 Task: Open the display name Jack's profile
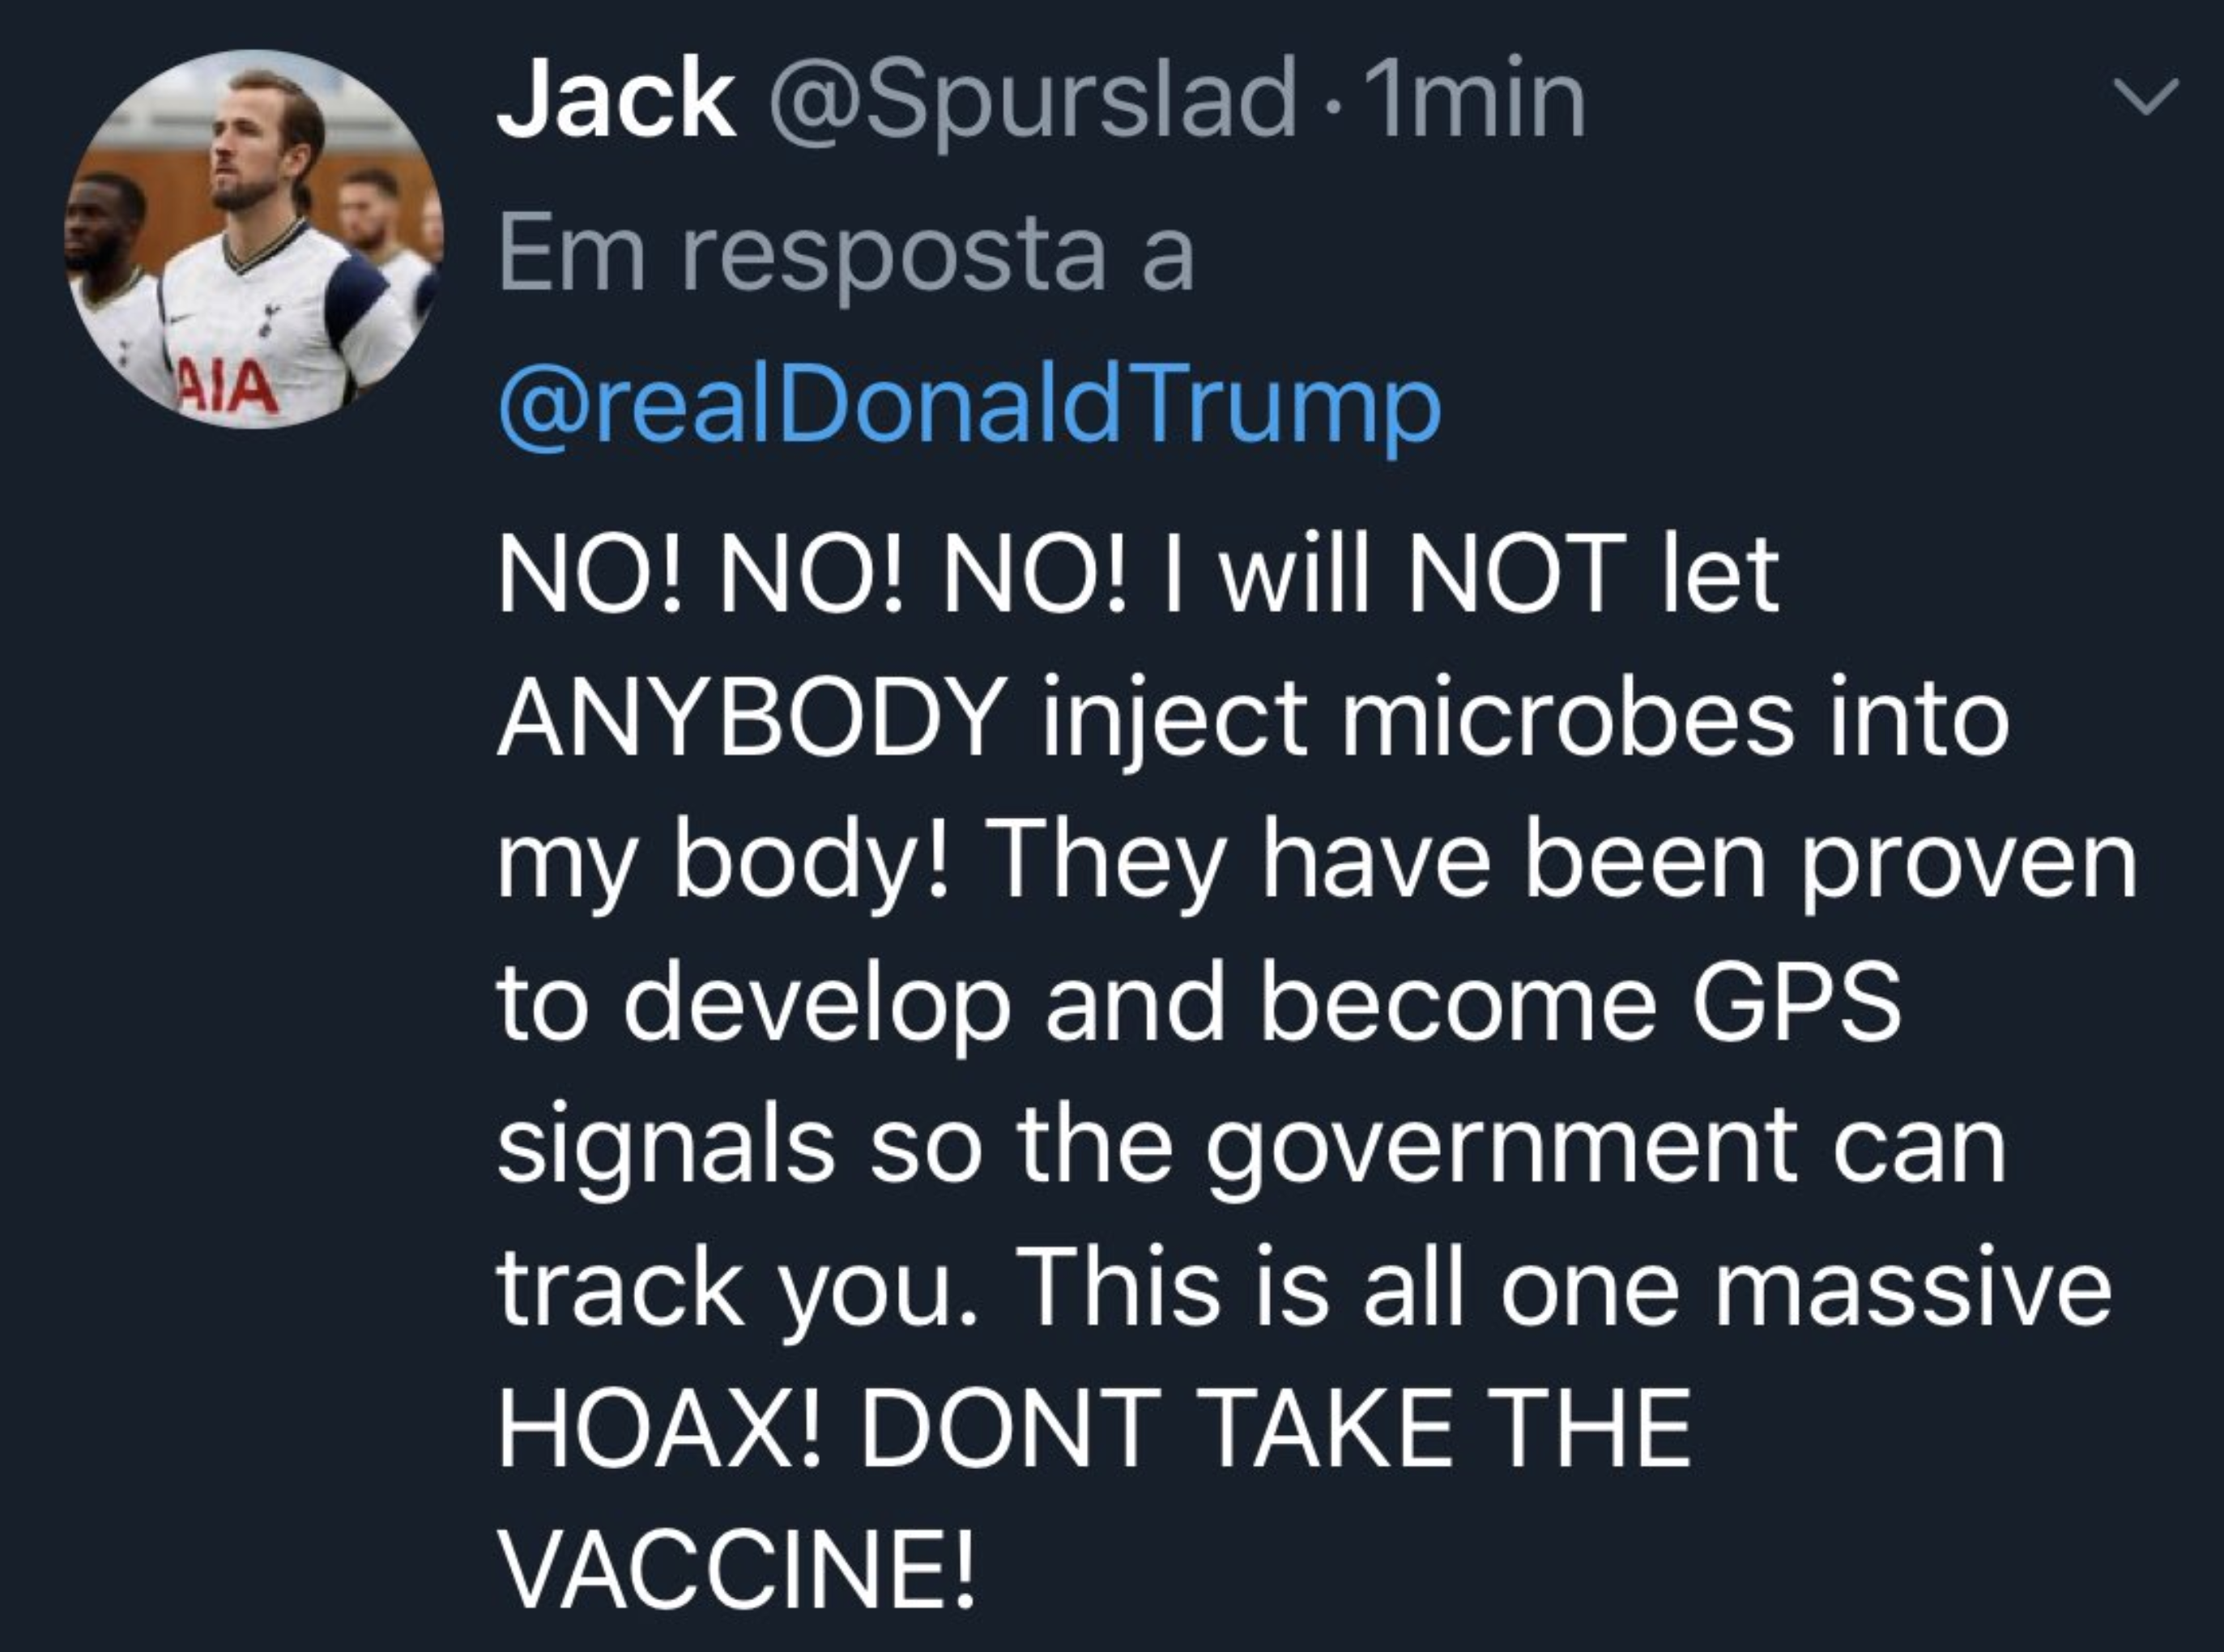[615, 100]
